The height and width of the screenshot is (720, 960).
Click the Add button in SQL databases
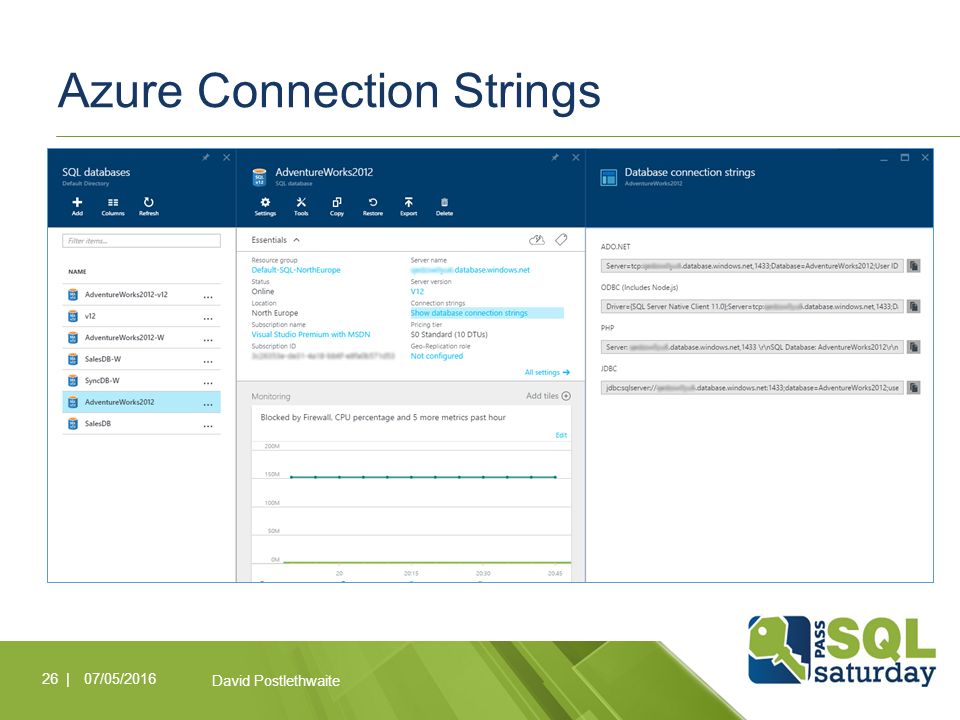pos(77,206)
